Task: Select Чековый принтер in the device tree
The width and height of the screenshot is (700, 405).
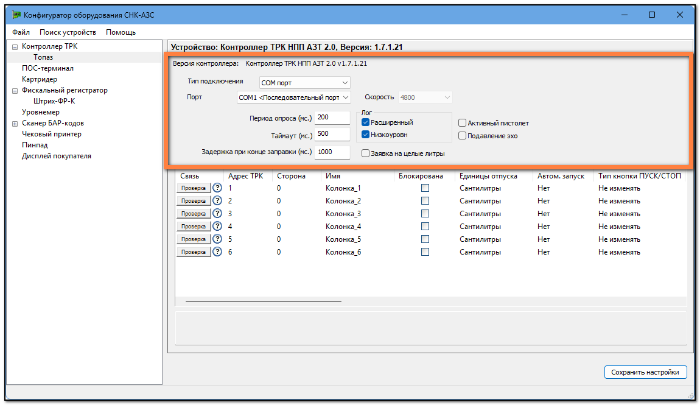Action: [52, 134]
